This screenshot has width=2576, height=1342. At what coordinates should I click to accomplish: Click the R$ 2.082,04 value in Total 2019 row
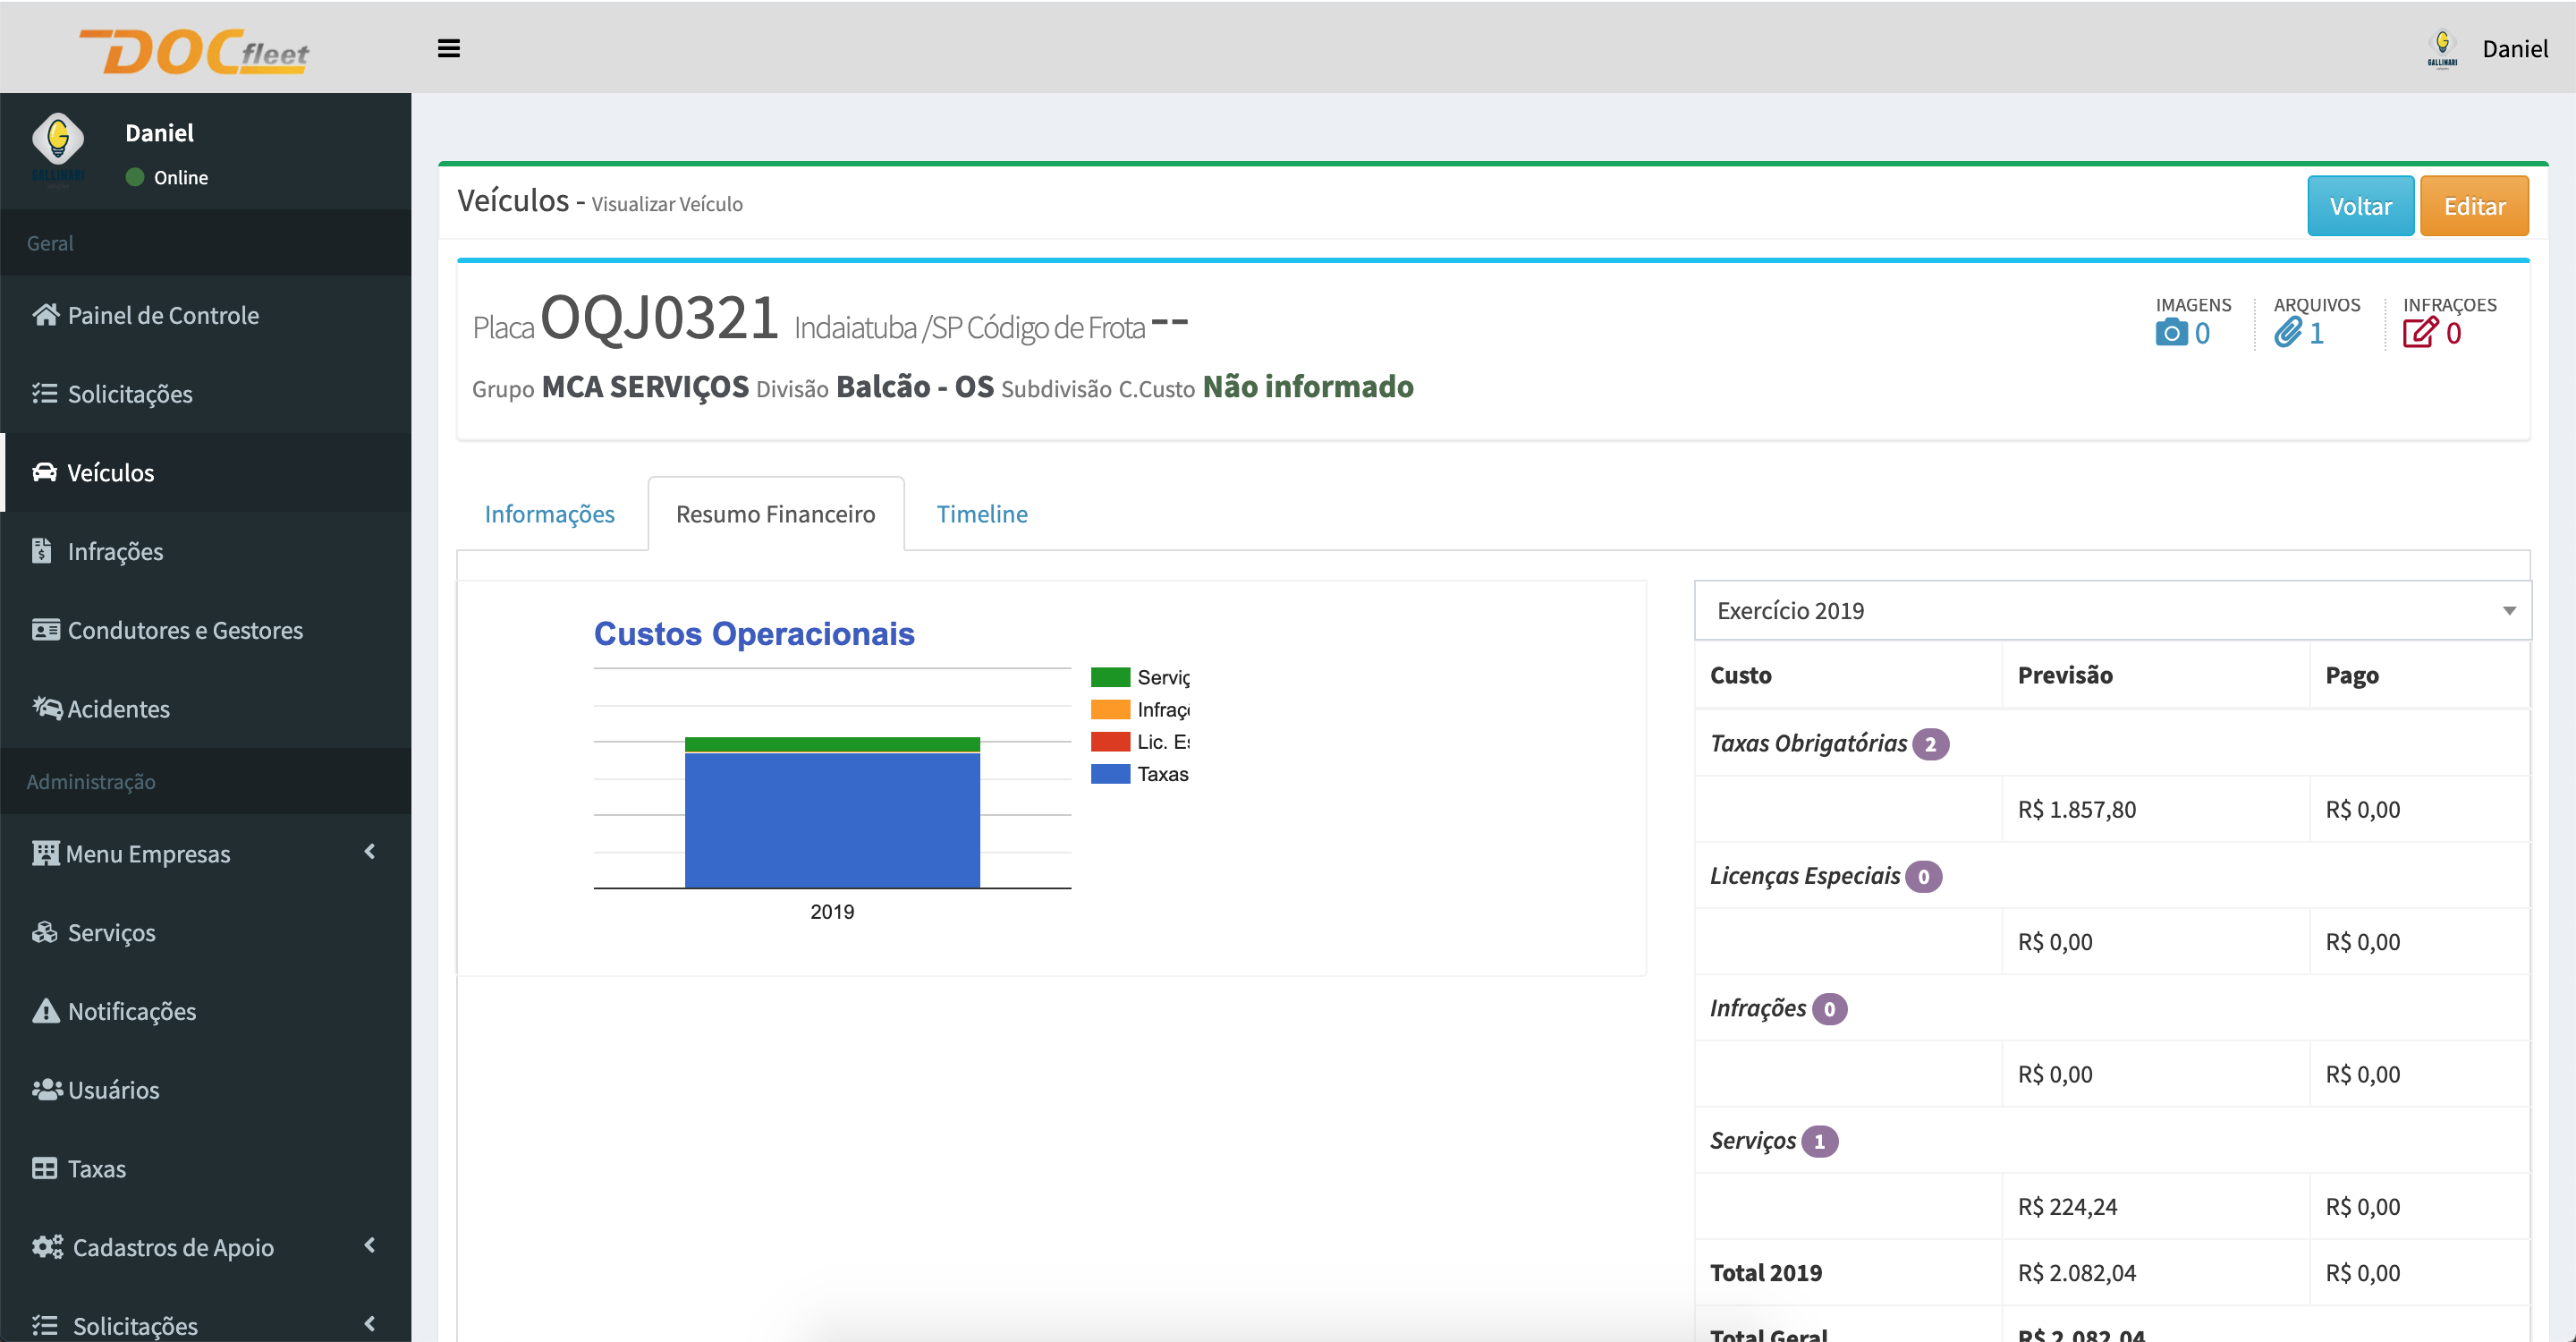pos(2076,1272)
